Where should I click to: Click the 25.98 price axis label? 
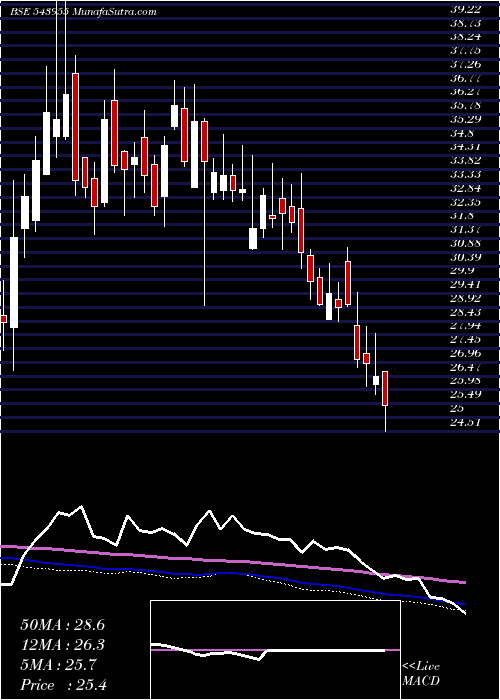(465, 380)
